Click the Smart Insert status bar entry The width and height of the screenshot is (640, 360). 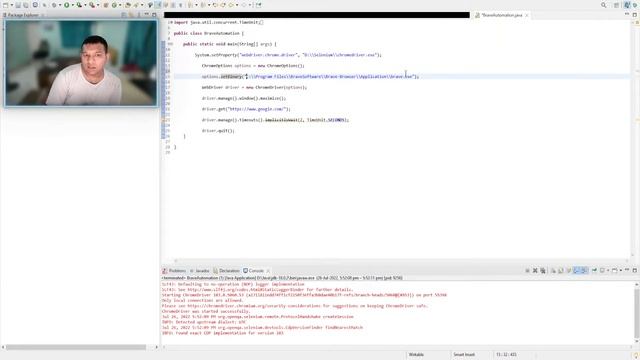pyautogui.click(x=464, y=355)
